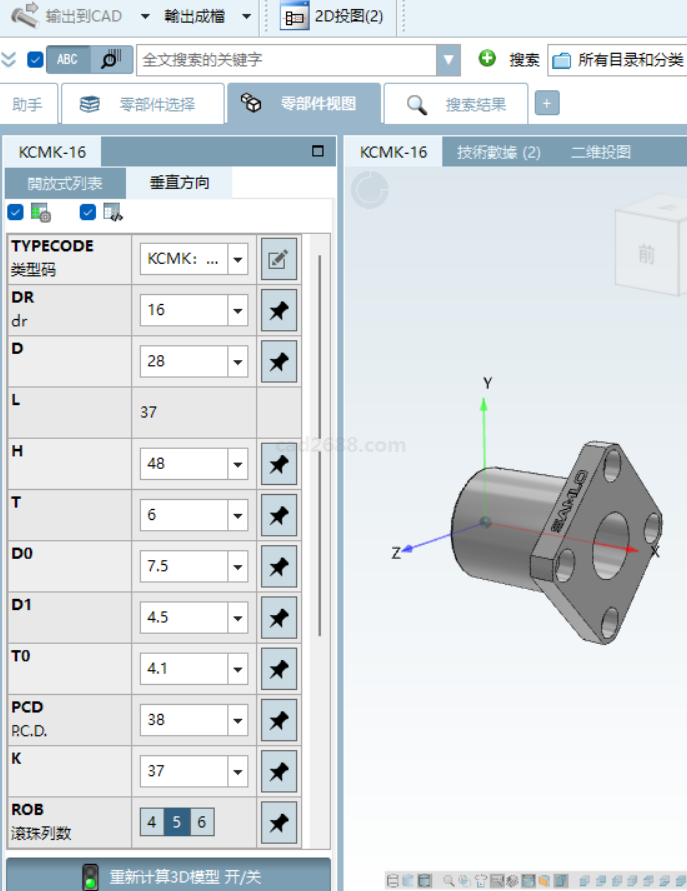Click into the full-text search keyword field

coord(285,60)
